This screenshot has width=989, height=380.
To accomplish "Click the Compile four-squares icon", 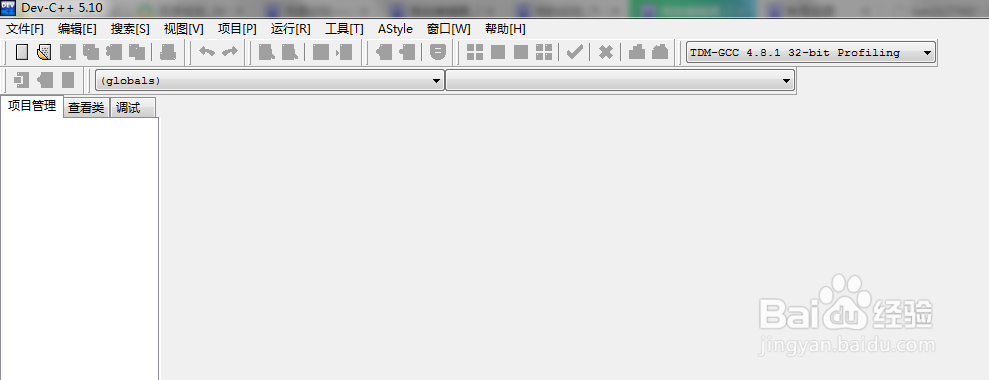I will click(475, 52).
